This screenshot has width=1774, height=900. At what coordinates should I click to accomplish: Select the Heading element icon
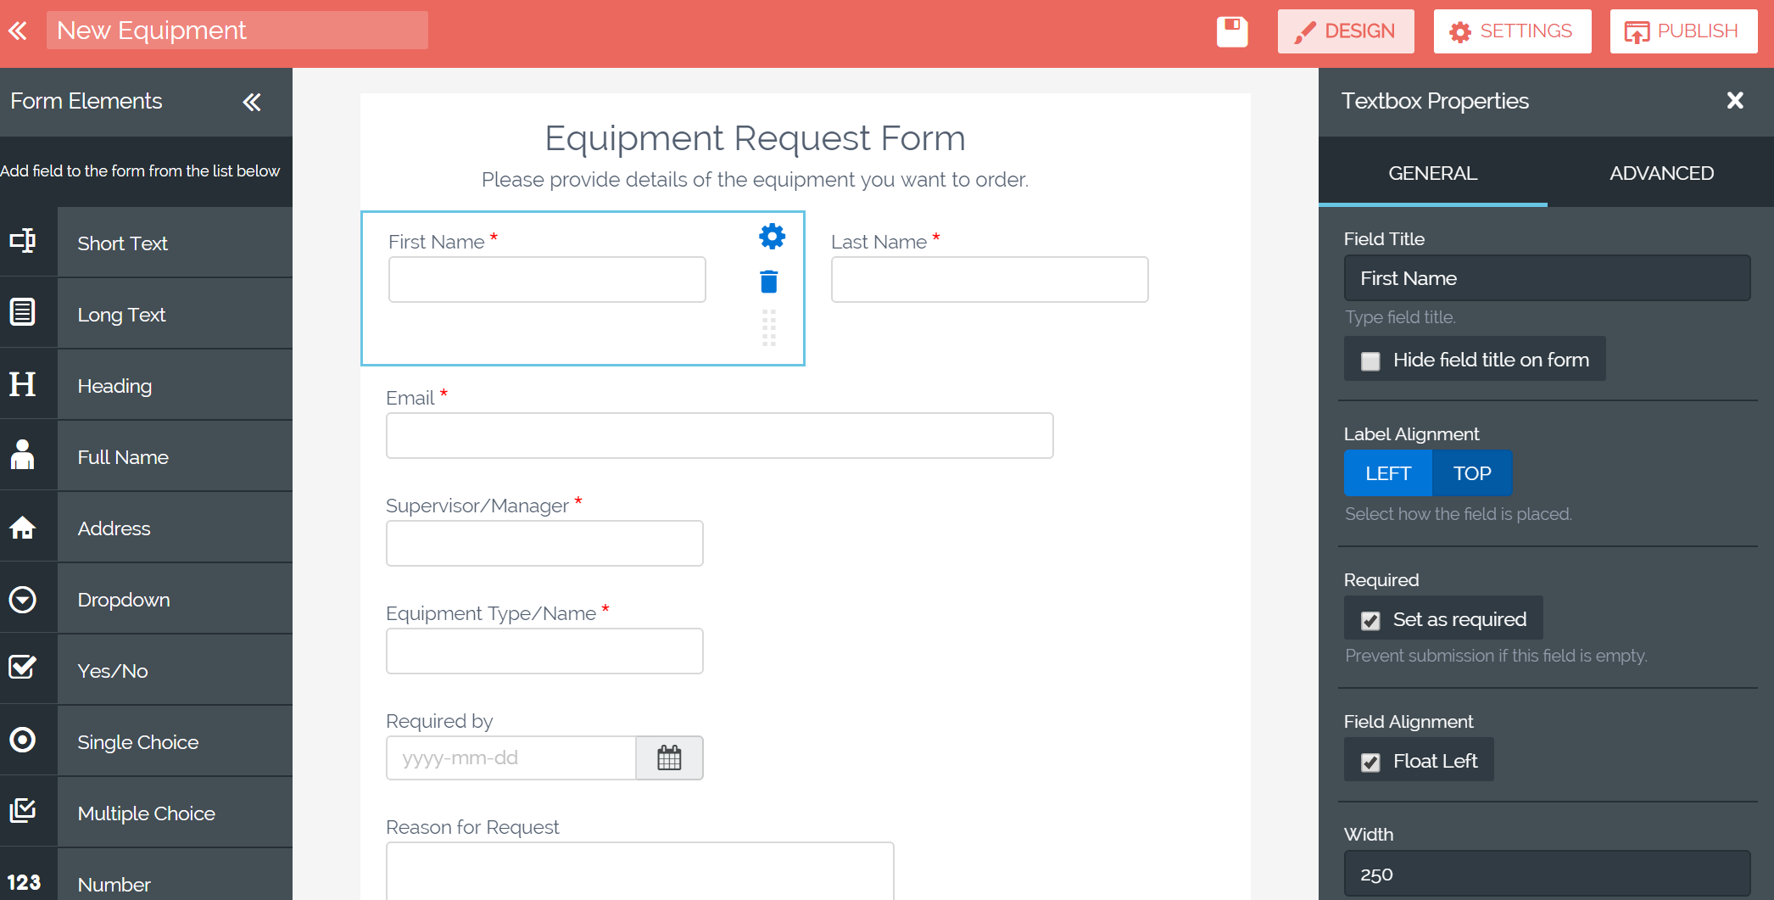tap(23, 384)
